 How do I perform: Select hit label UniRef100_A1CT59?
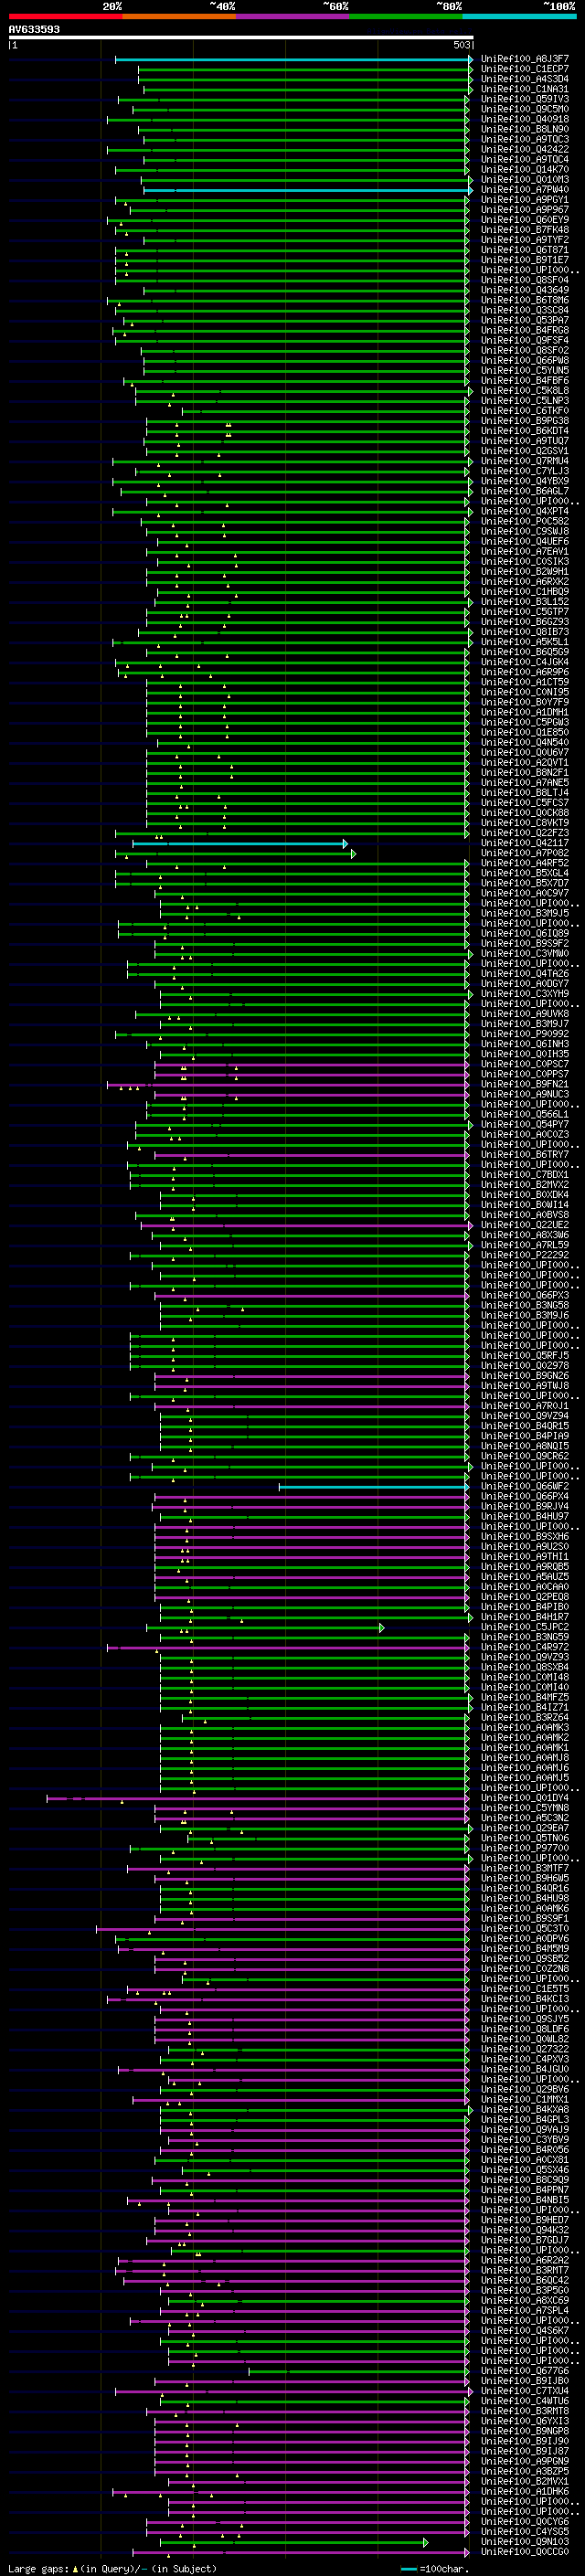(x=525, y=682)
